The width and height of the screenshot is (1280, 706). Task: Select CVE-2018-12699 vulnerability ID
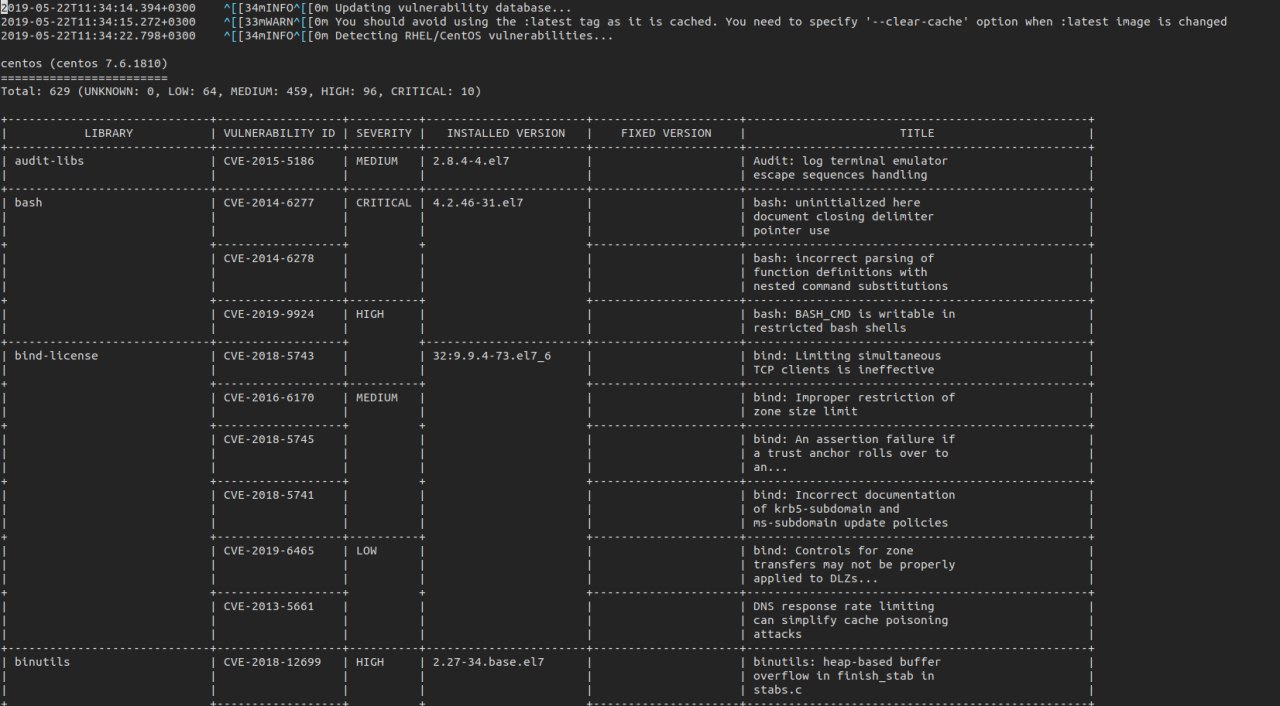[x=272, y=662]
